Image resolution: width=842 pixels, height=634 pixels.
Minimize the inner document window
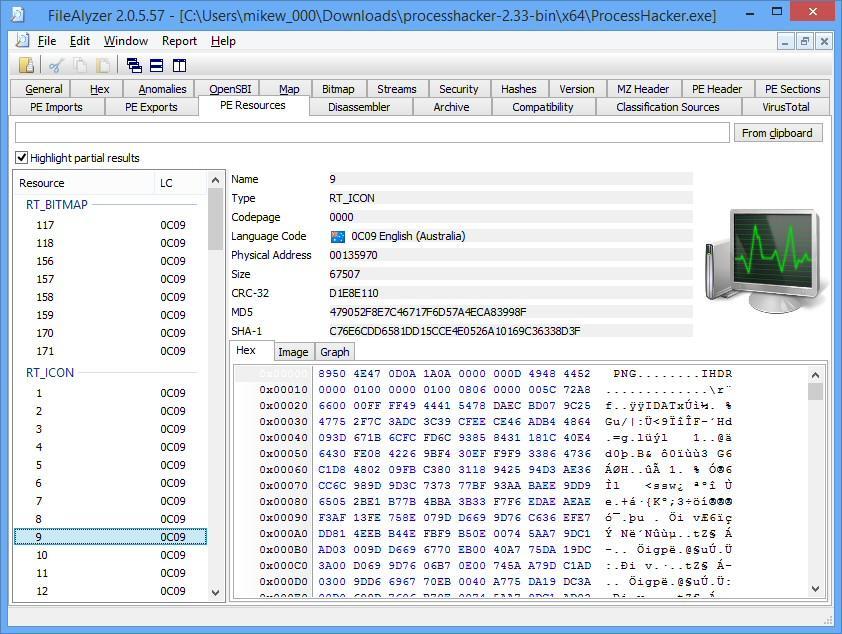[x=785, y=41]
